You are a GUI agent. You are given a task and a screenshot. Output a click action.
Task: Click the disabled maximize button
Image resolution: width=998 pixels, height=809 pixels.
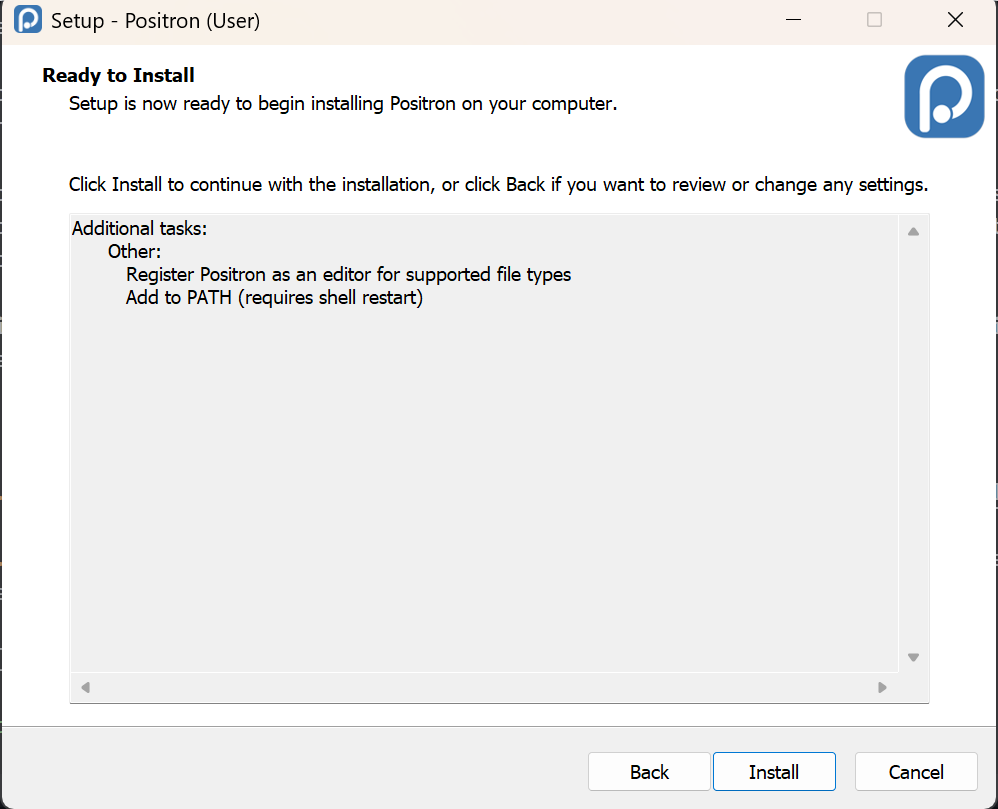click(874, 20)
